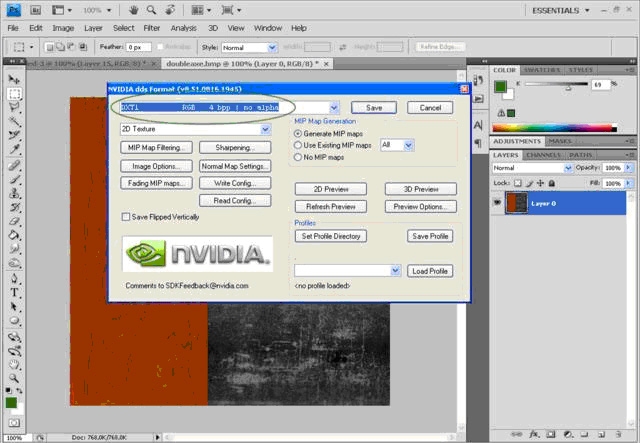This screenshot has height=443, width=640.
Task: Toggle the Anti-alias checkbox
Action: [160, 47]
